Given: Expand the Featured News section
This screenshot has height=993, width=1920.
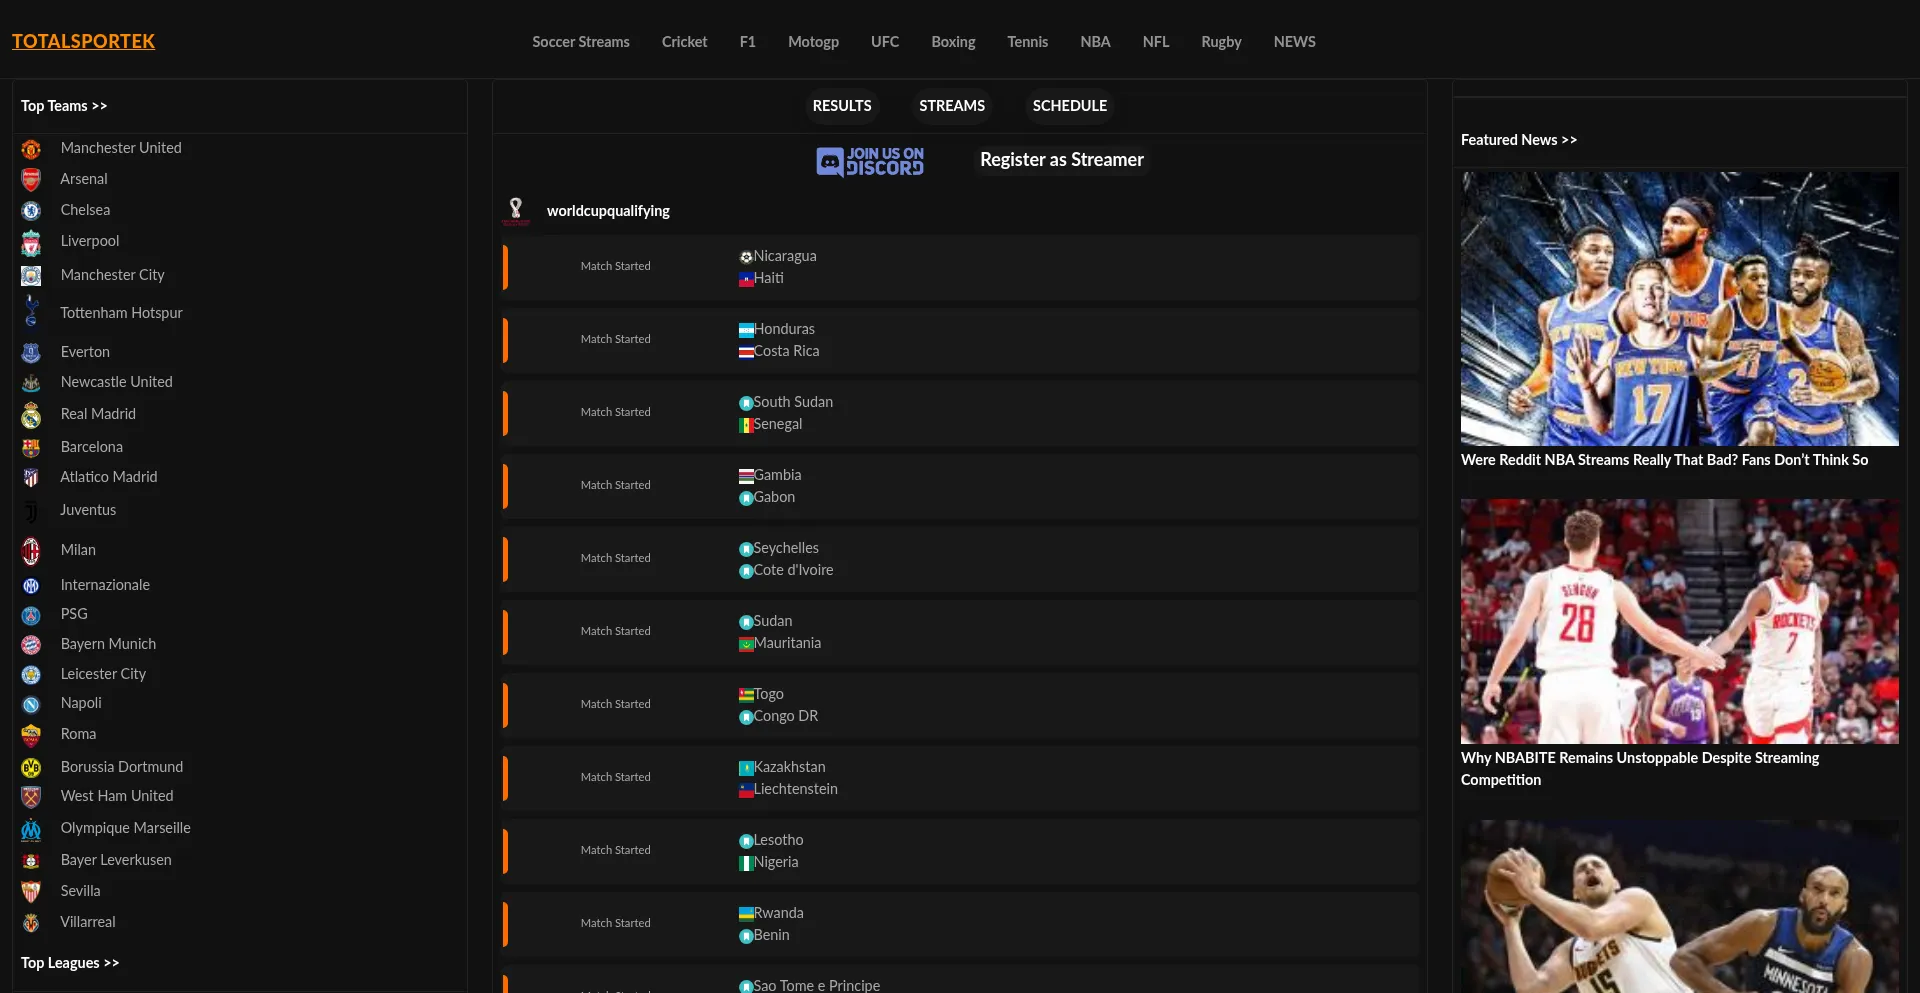Looking at the screenshot, I should coord(1518,140).
